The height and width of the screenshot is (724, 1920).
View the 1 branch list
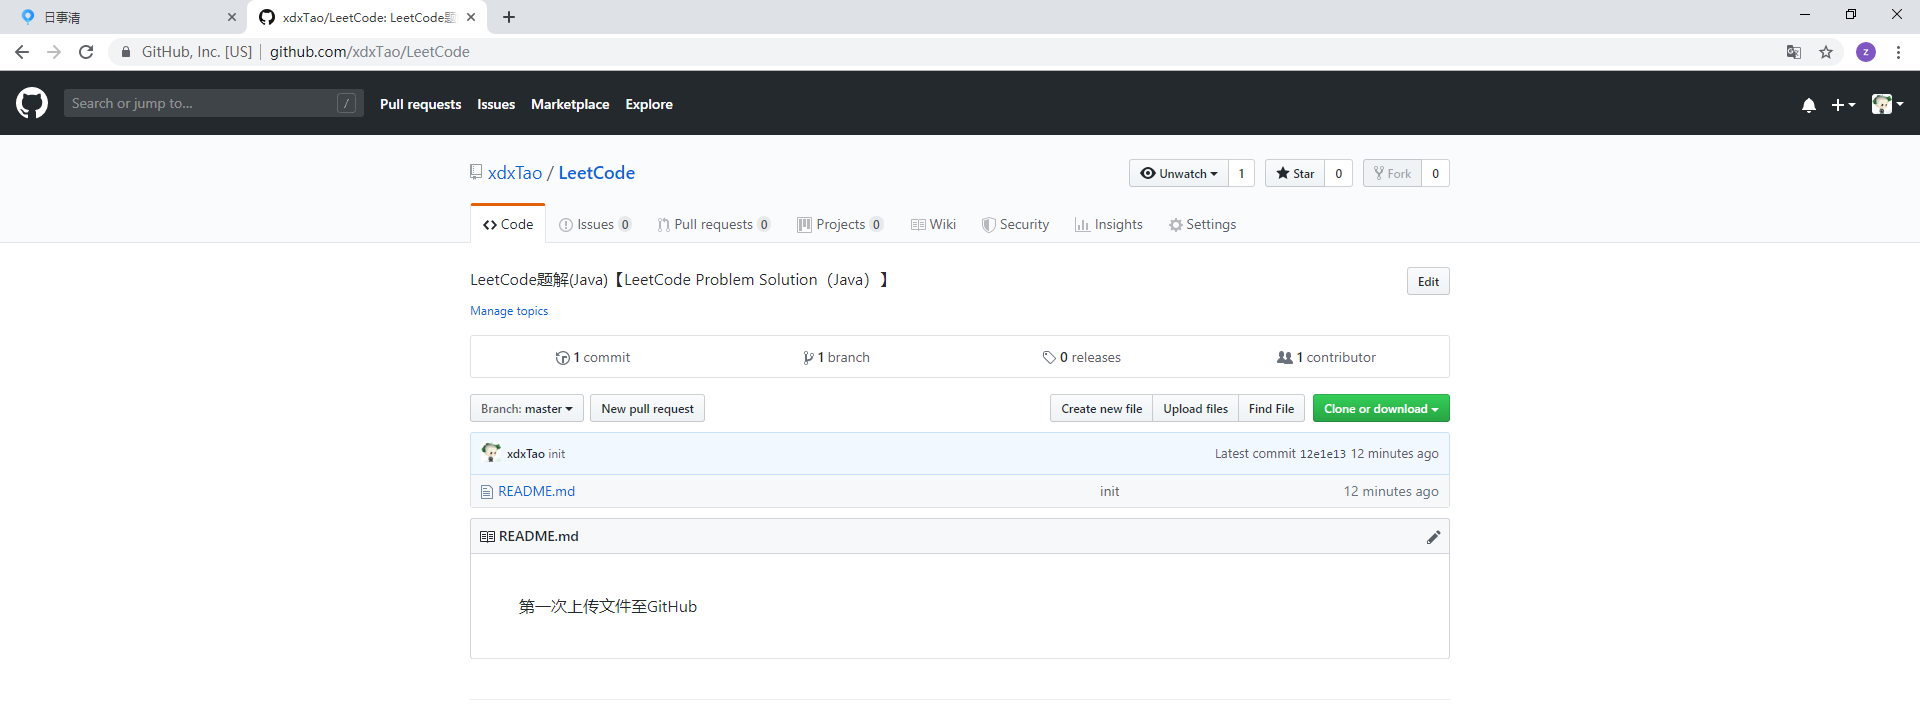coord(836,357)
